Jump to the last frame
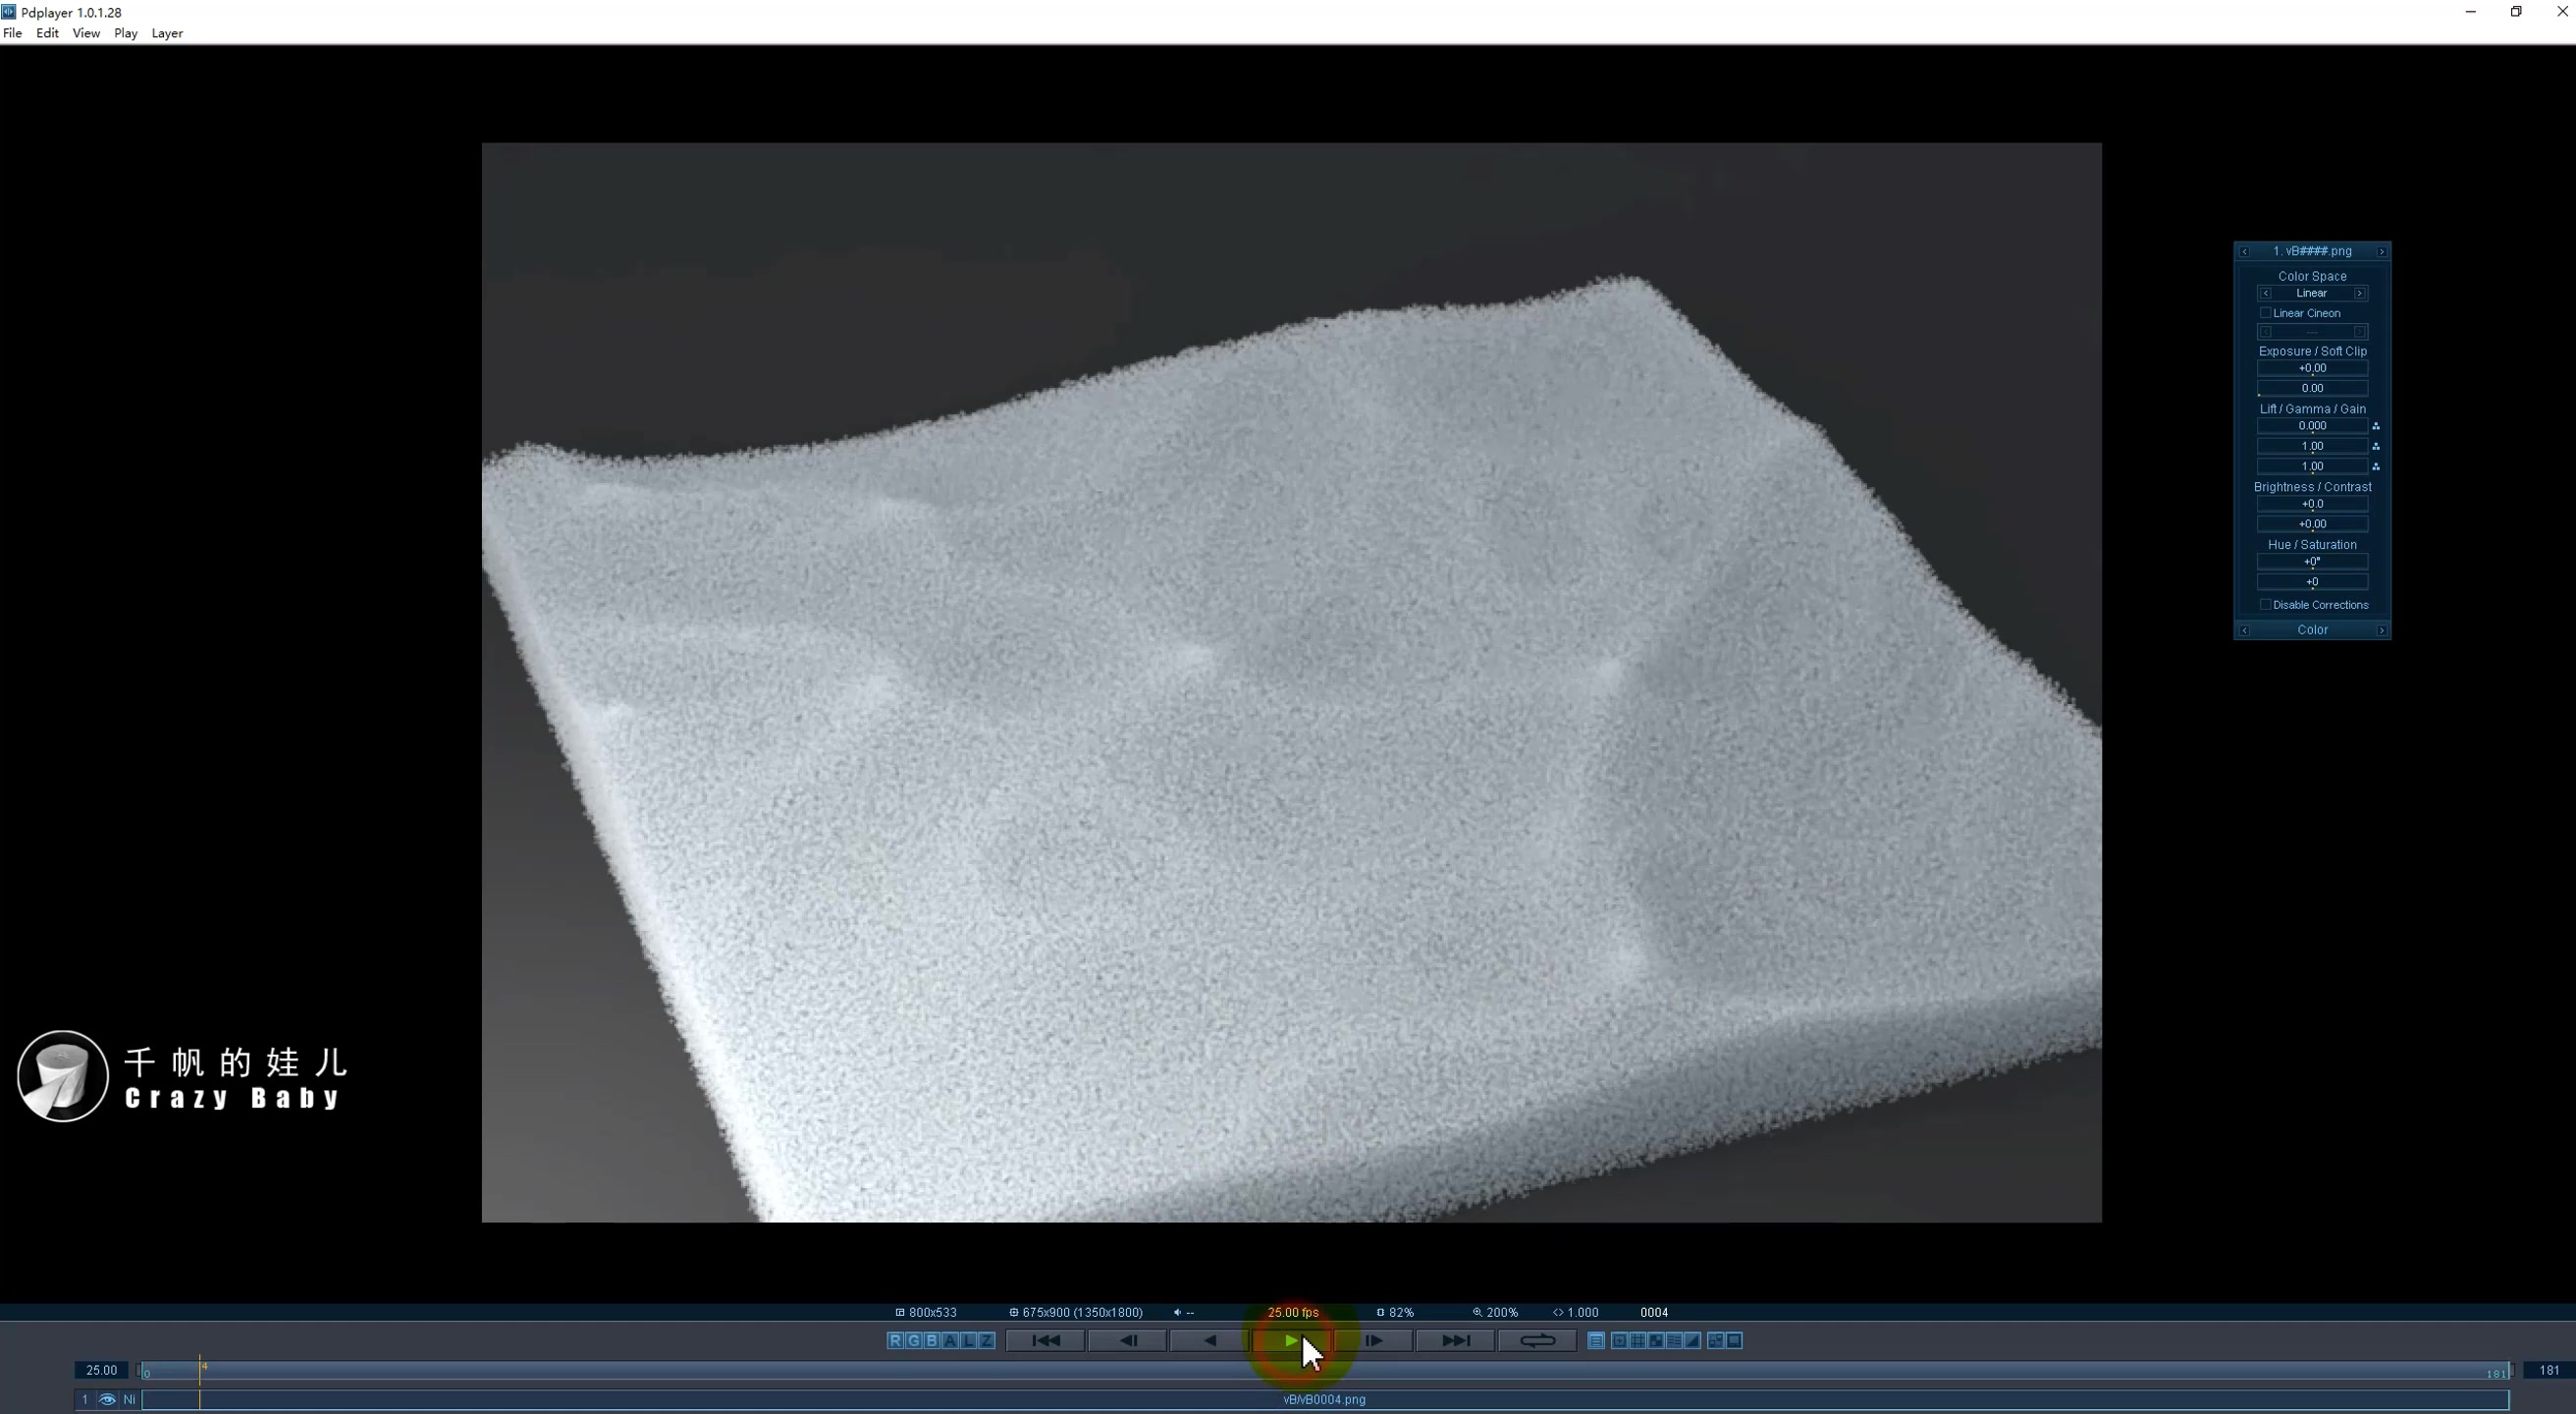This screenshot has width=2576, height=1414. coord(1455,1341)
